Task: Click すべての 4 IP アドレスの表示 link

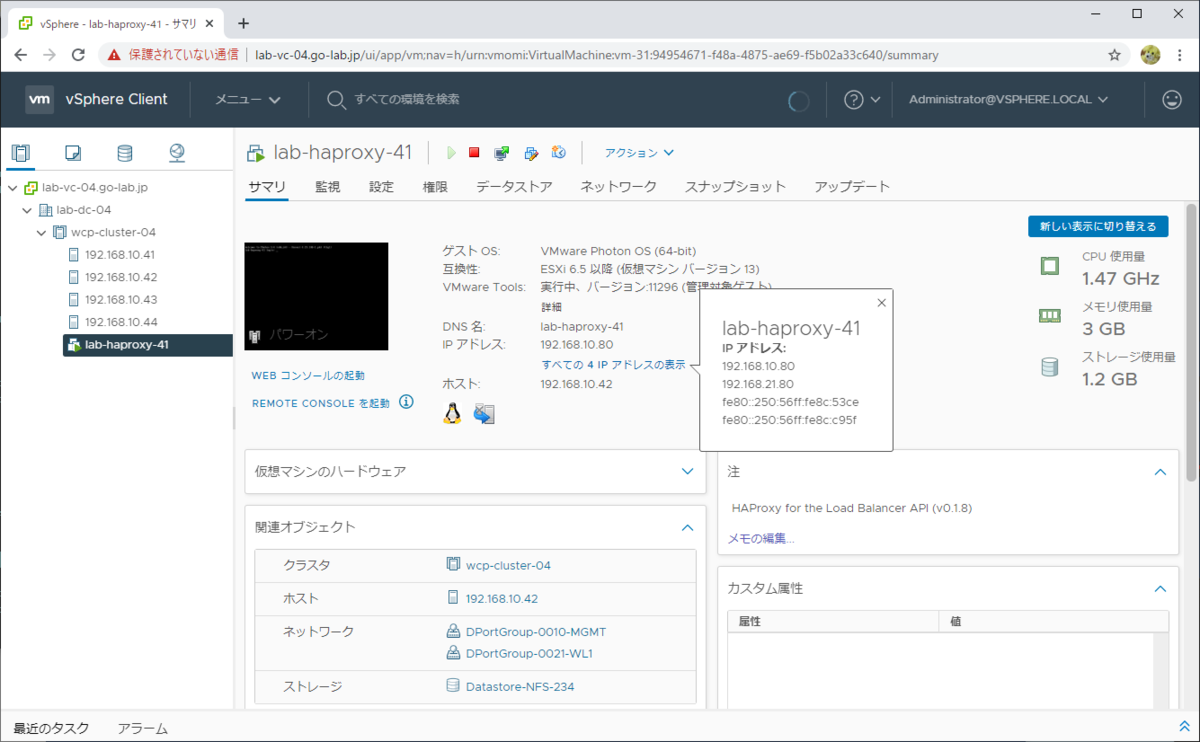Action: click(613, 364)
